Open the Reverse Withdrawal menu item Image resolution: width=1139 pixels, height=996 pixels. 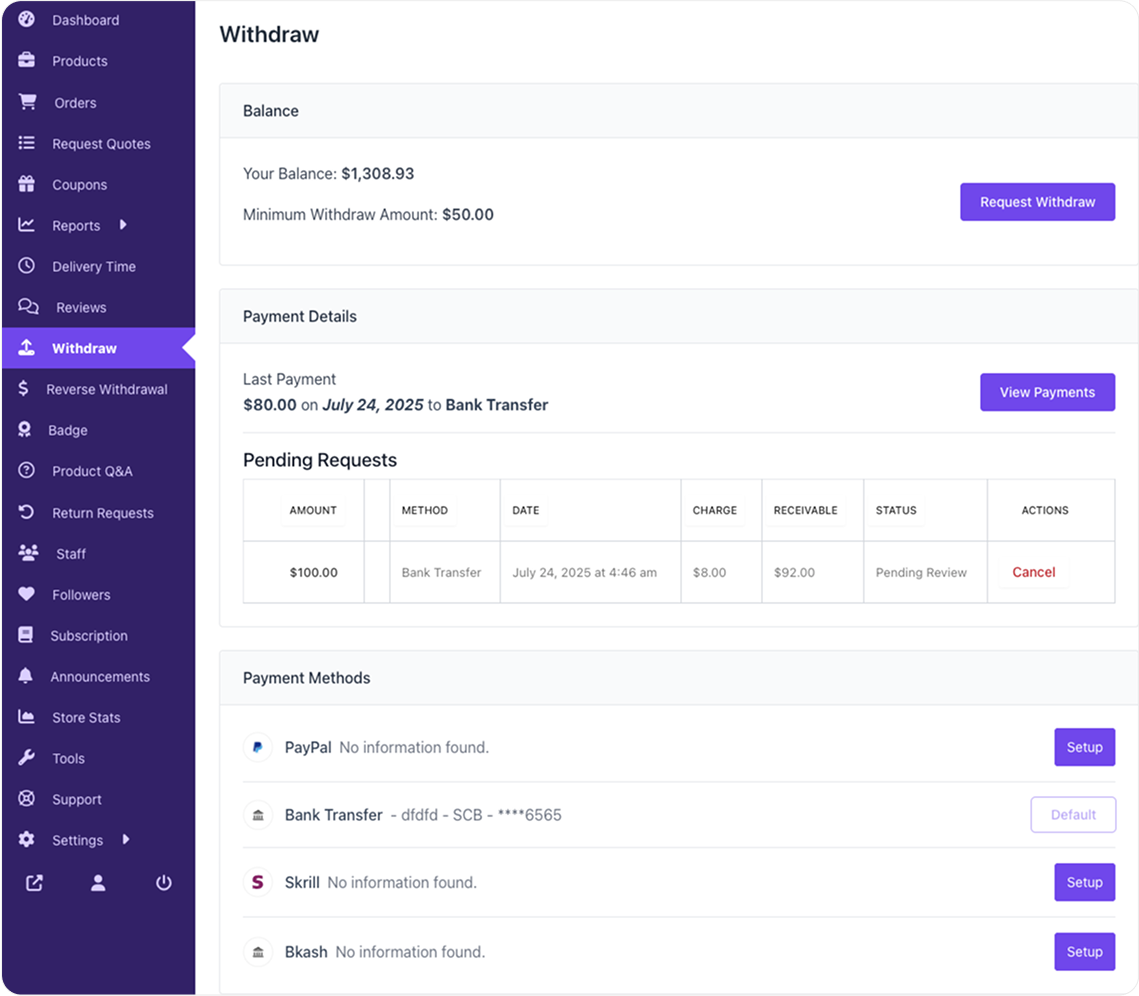(x=106, y=389)
